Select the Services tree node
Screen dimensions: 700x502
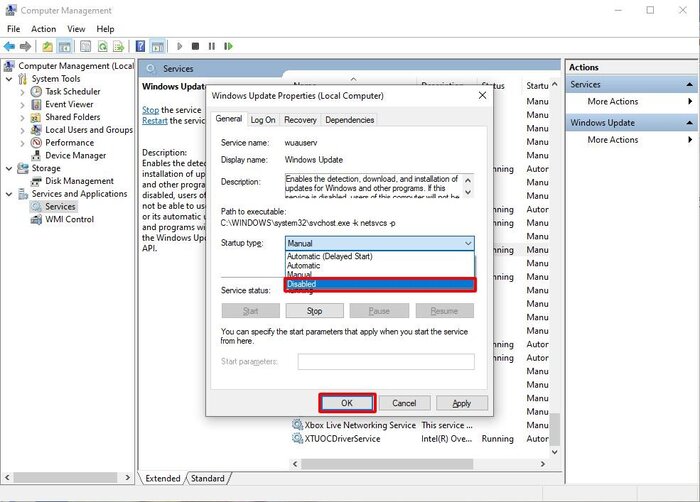(x=60, y=206)
